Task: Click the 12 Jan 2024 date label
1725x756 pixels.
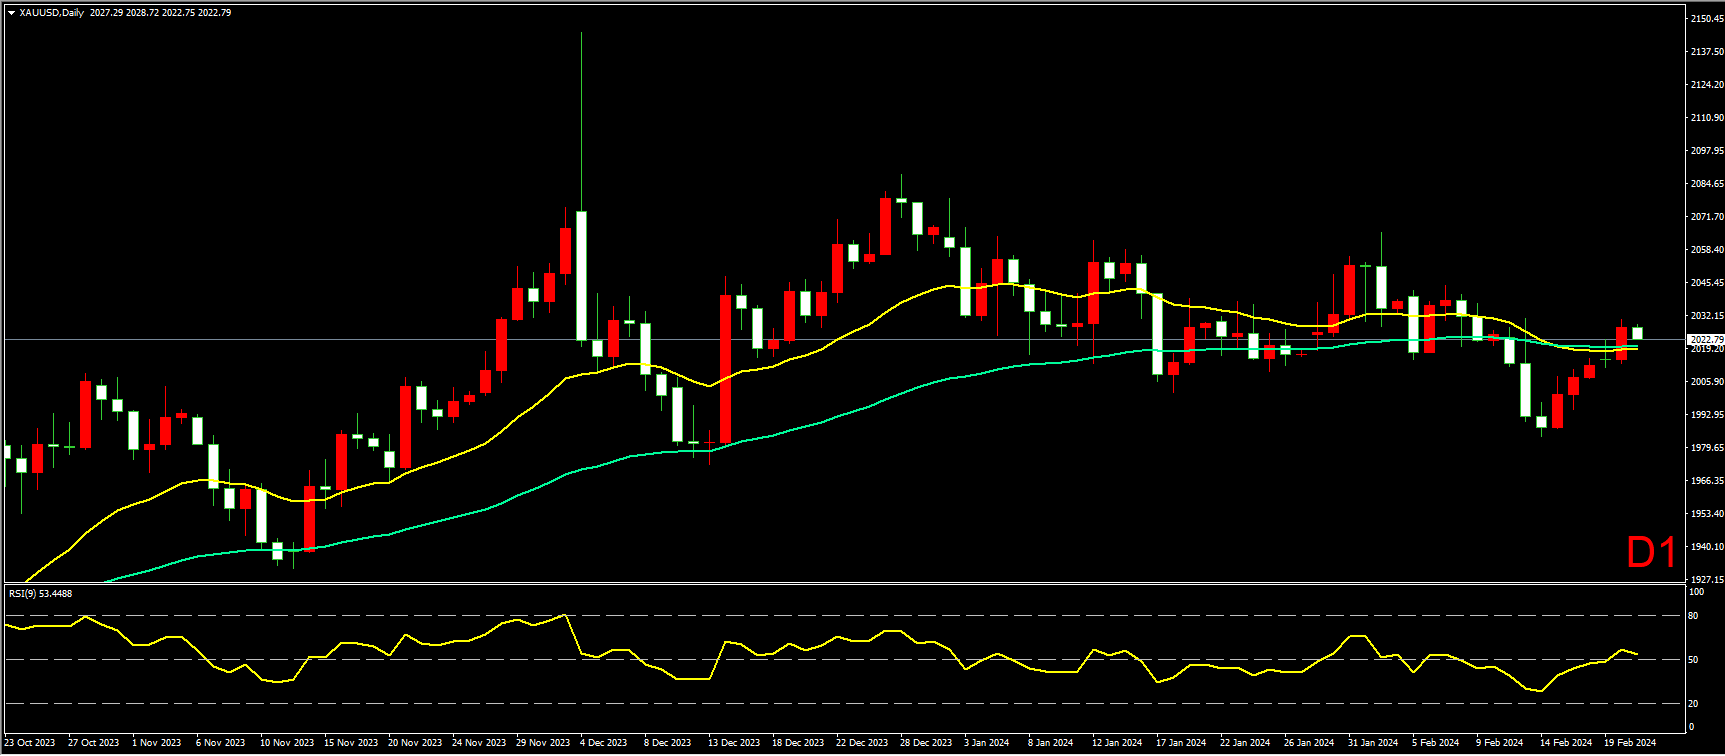Action: pyautogui.click(x=1117, y=743)
